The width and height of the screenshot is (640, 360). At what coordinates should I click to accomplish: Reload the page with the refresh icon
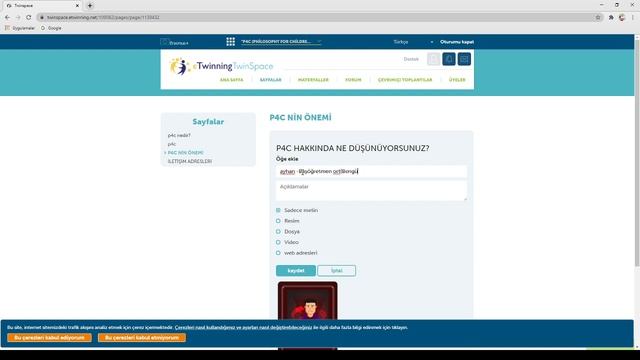(x=29, y=17)
